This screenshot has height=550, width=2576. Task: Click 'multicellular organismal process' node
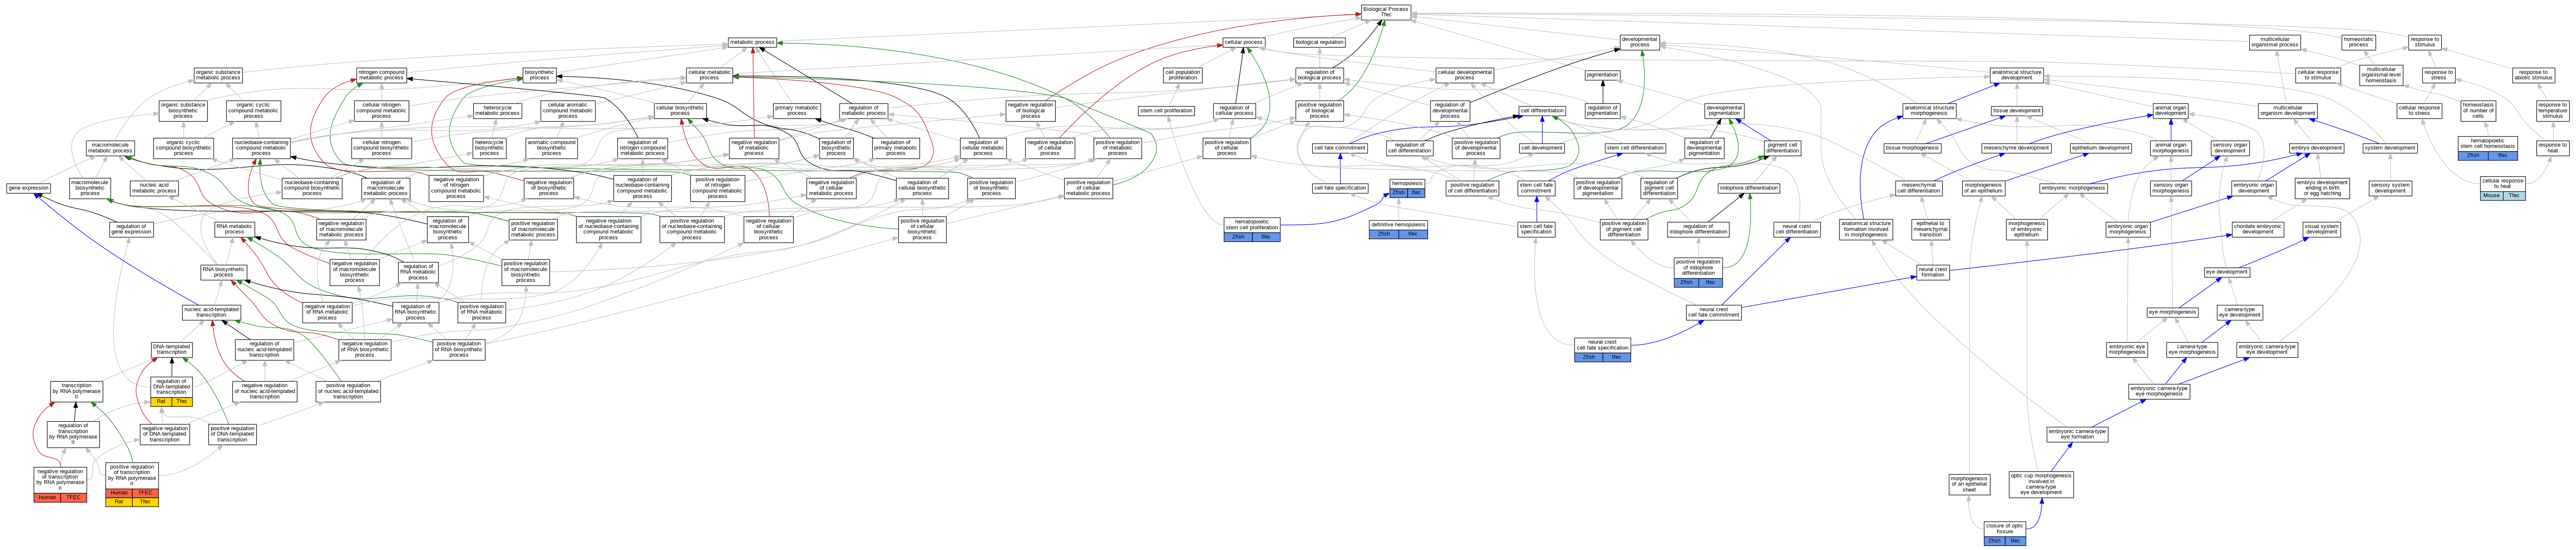[x=2275, y=42]
